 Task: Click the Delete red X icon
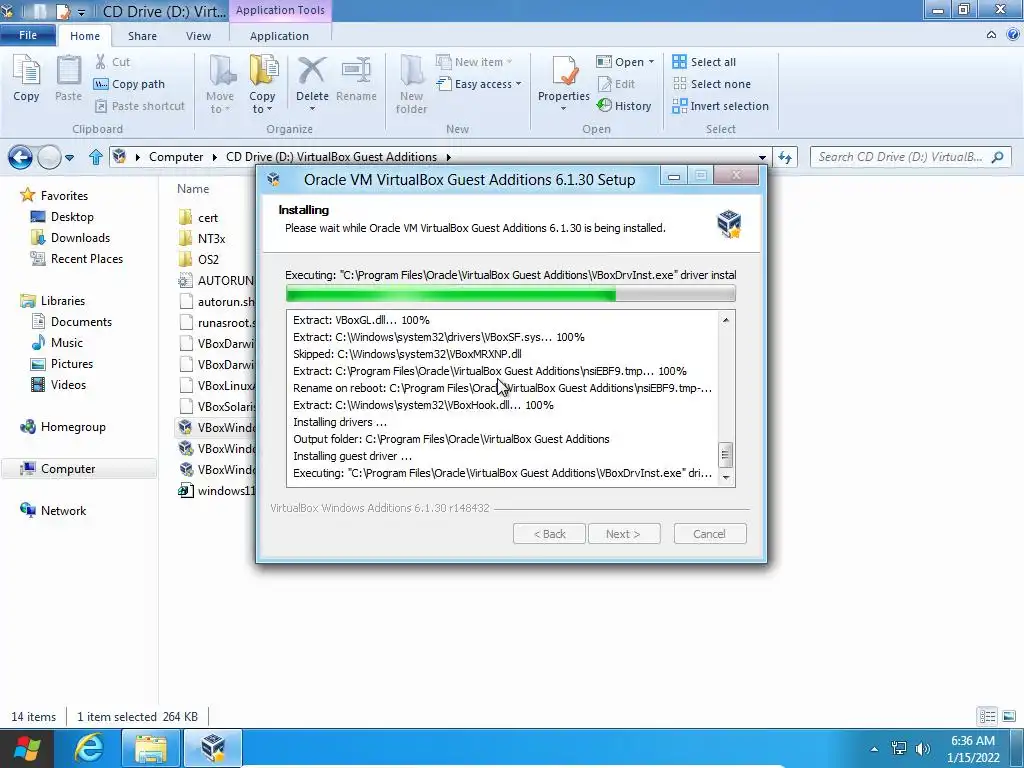click(x=312, y=71)
